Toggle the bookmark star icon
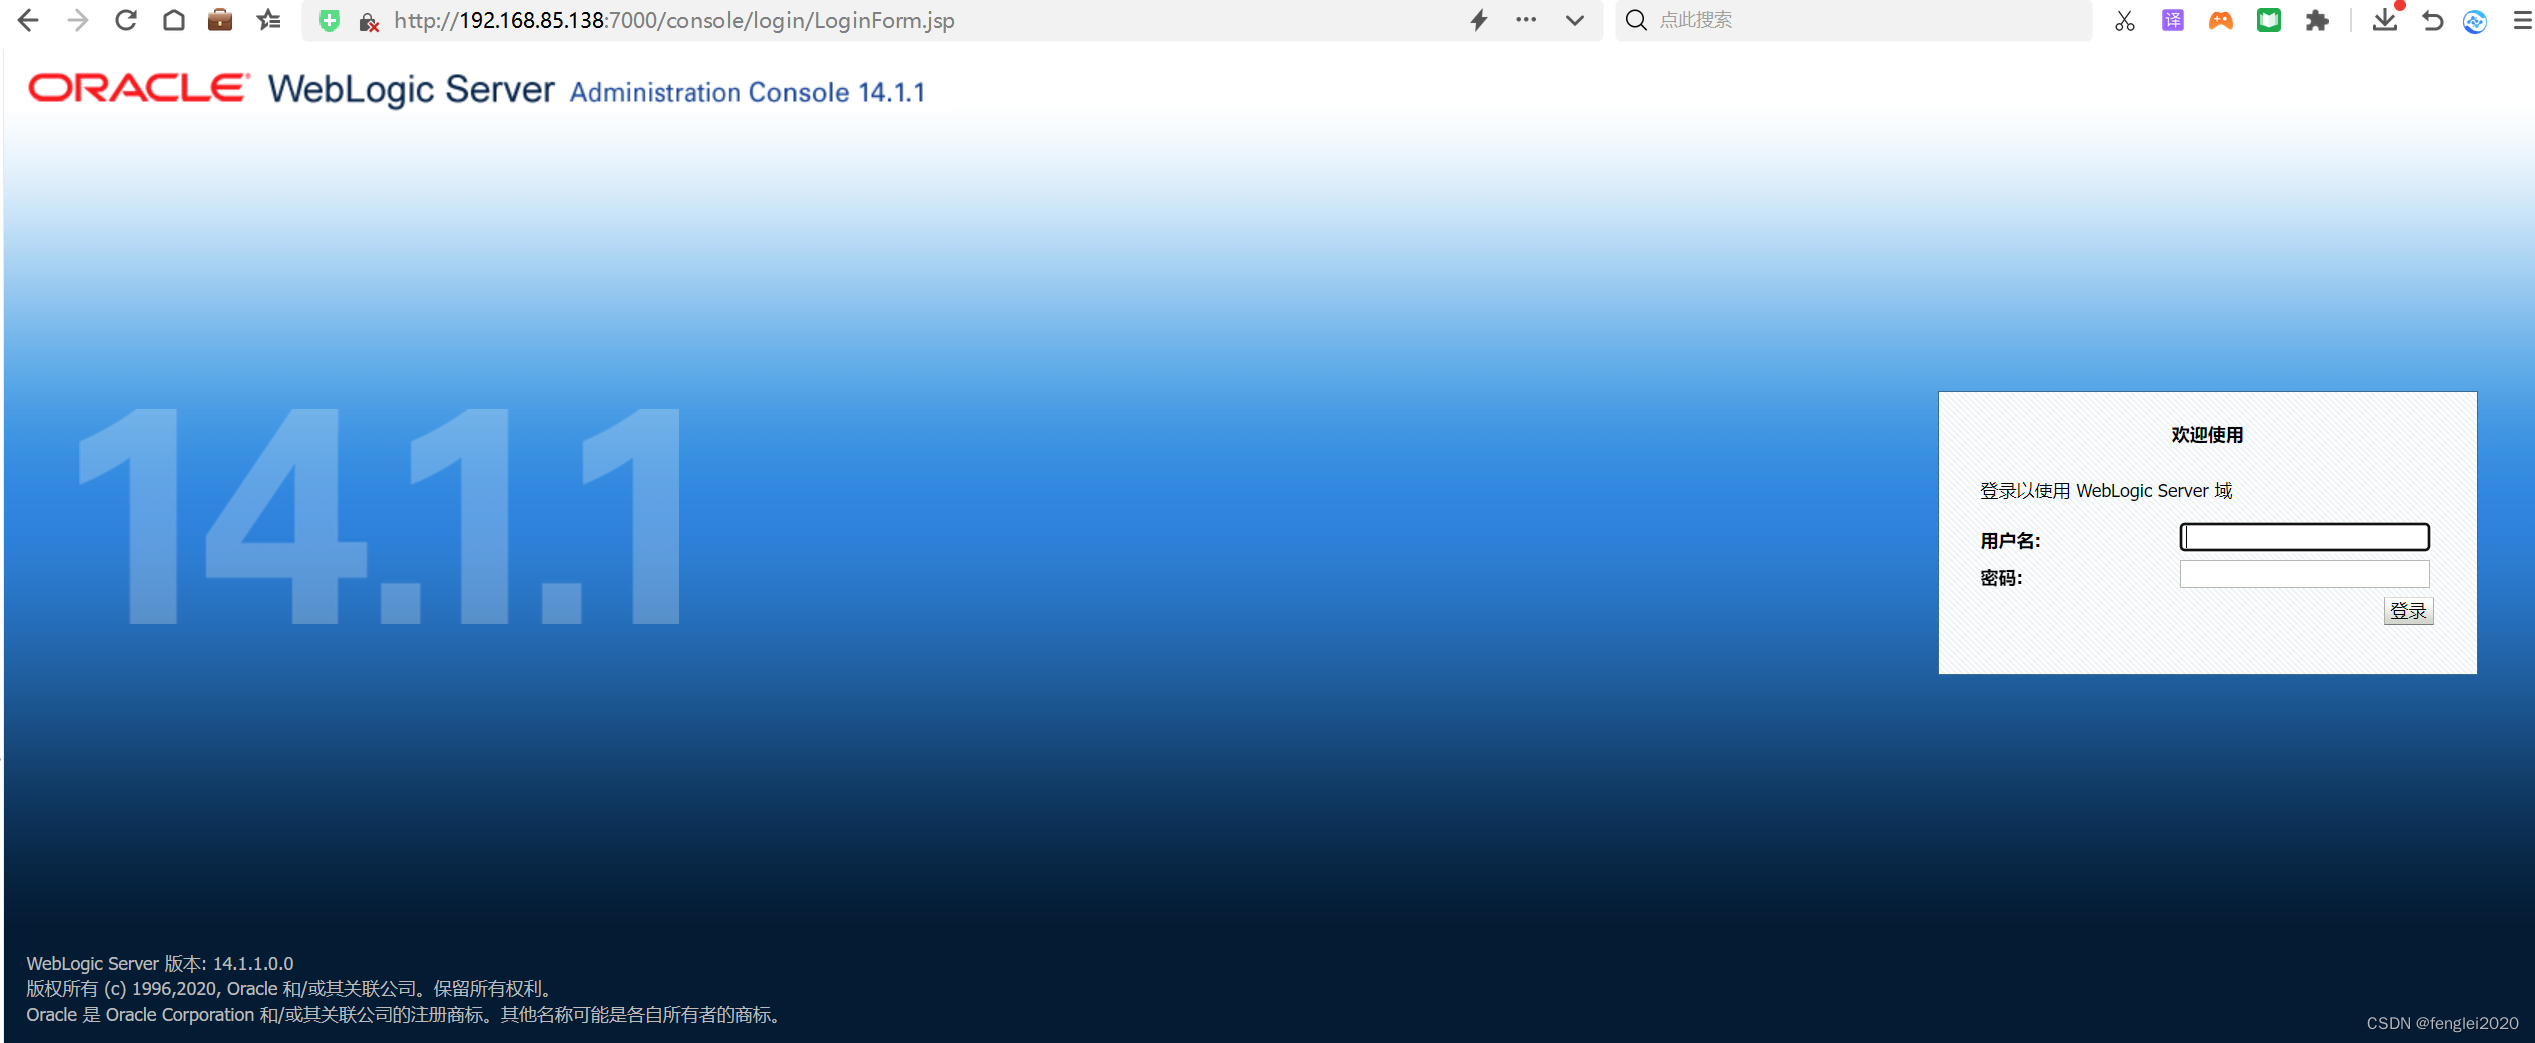The width and height of the screenshot is (2535, 1043). tap(267, 20)
